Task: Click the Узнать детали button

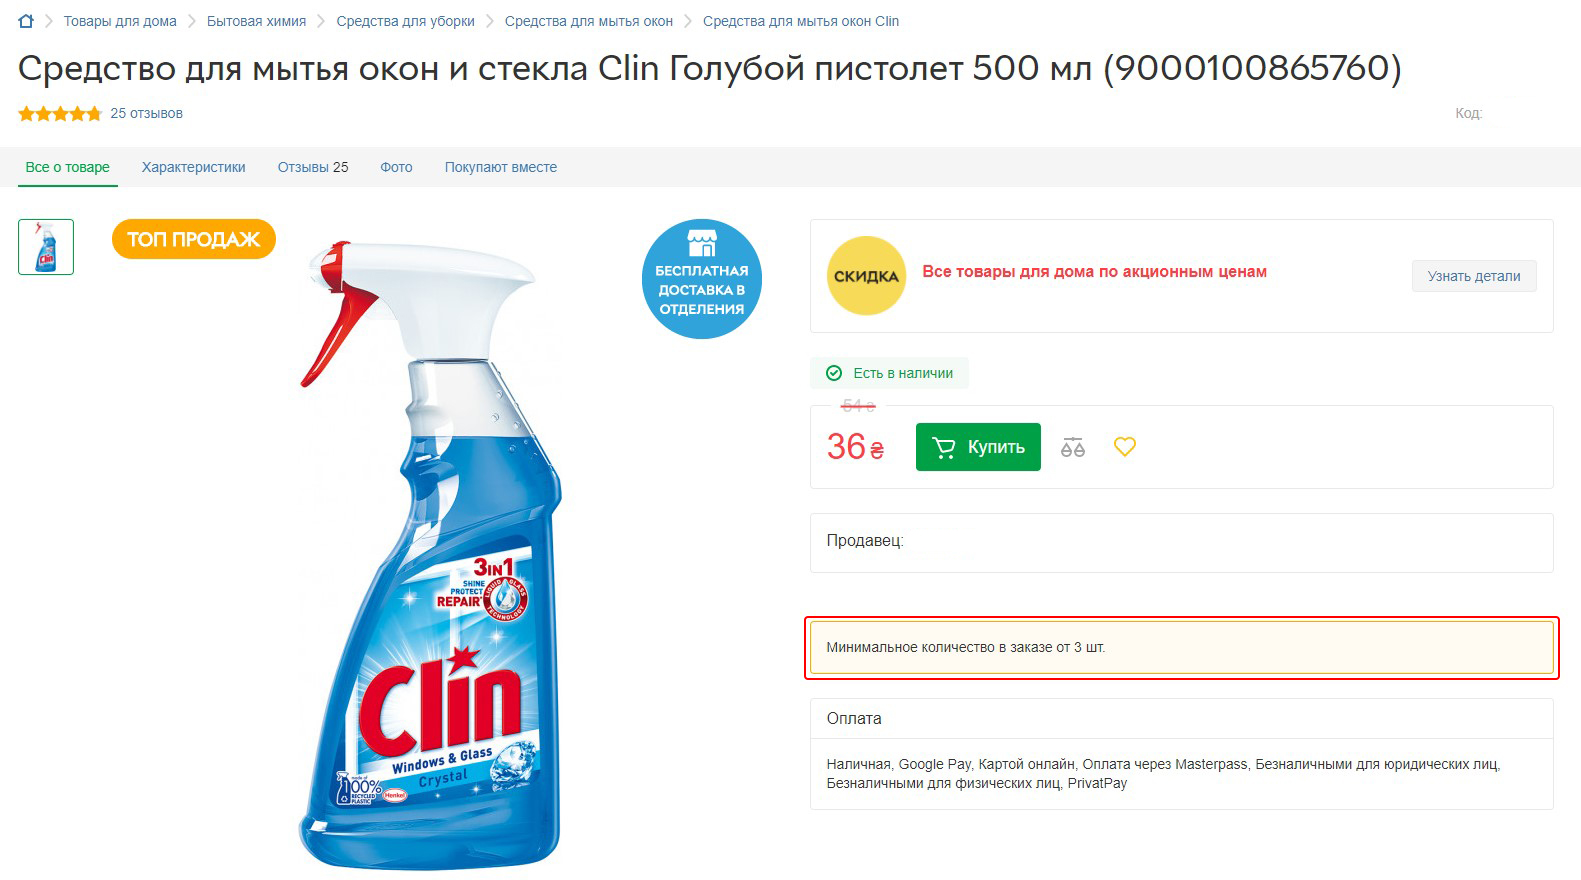Action: [1474, 276]
